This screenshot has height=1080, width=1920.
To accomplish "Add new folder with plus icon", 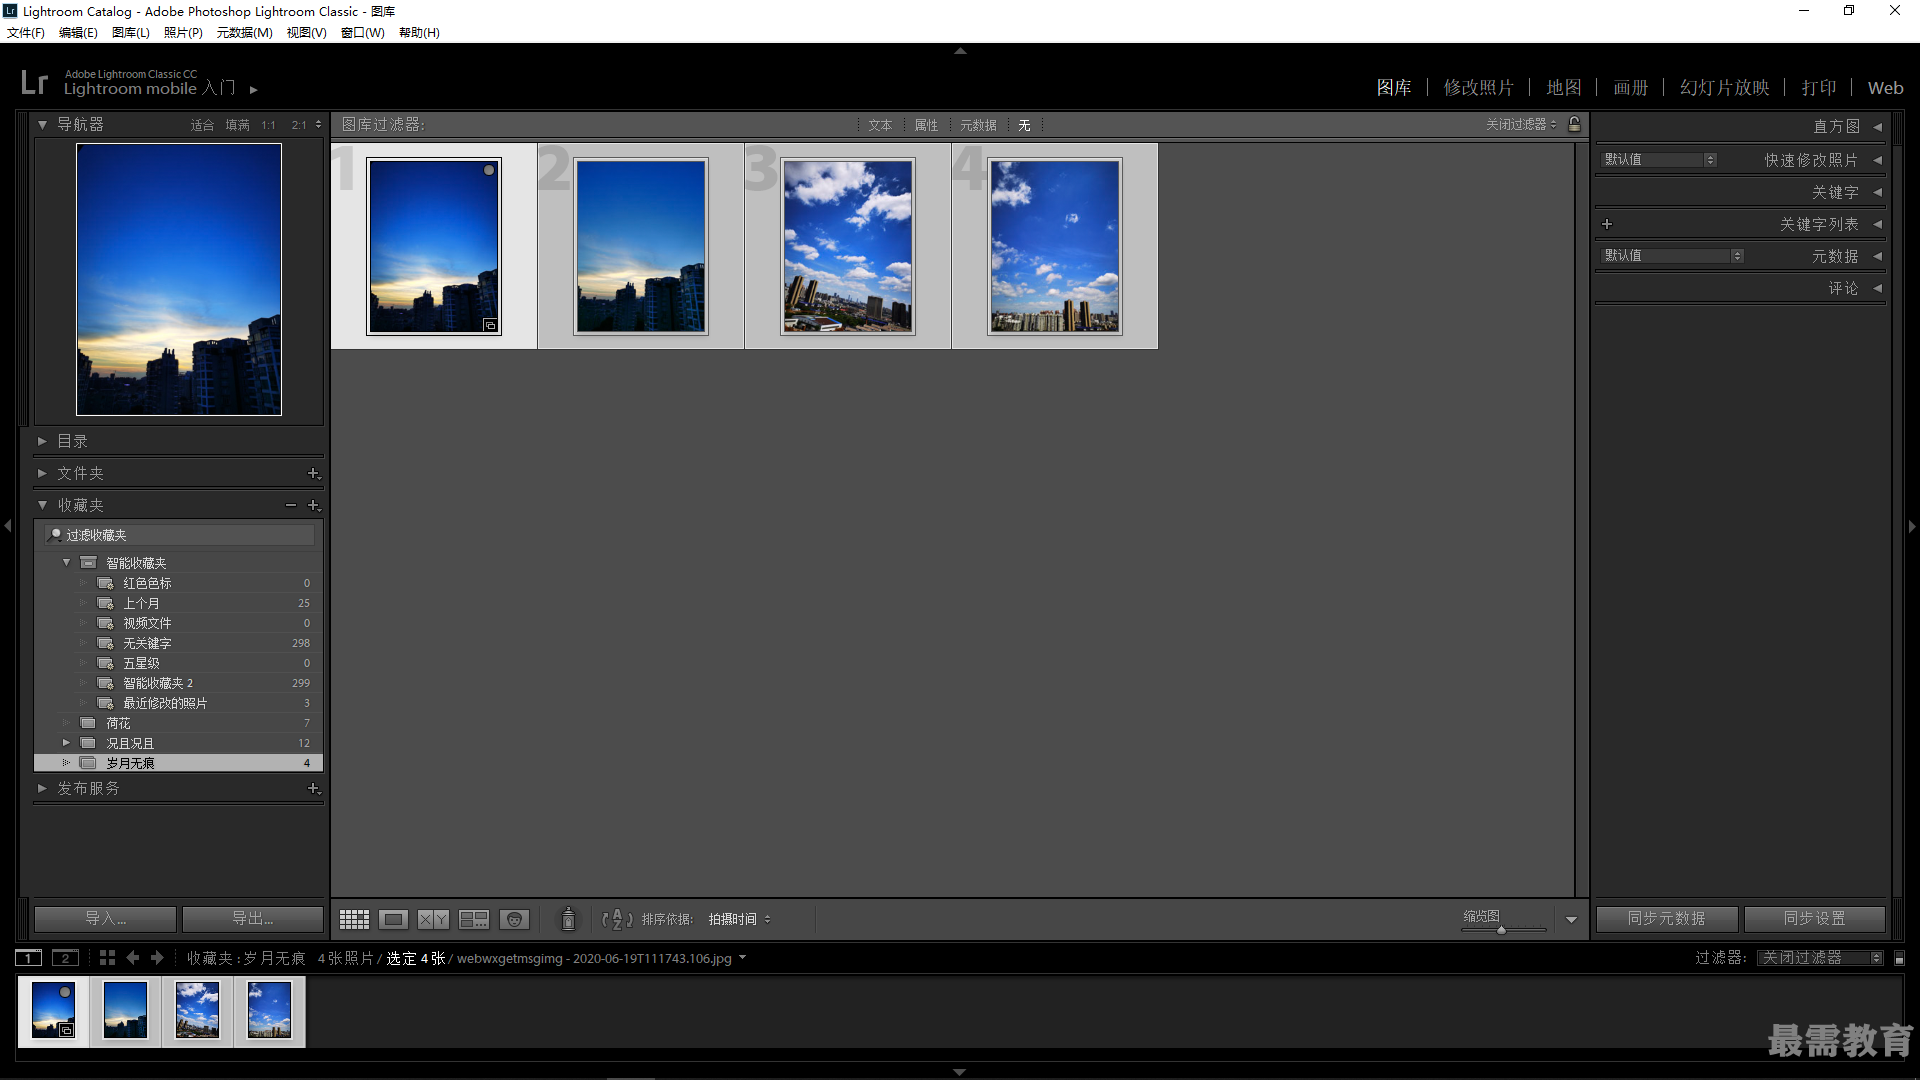I will [x=313, y=473].
